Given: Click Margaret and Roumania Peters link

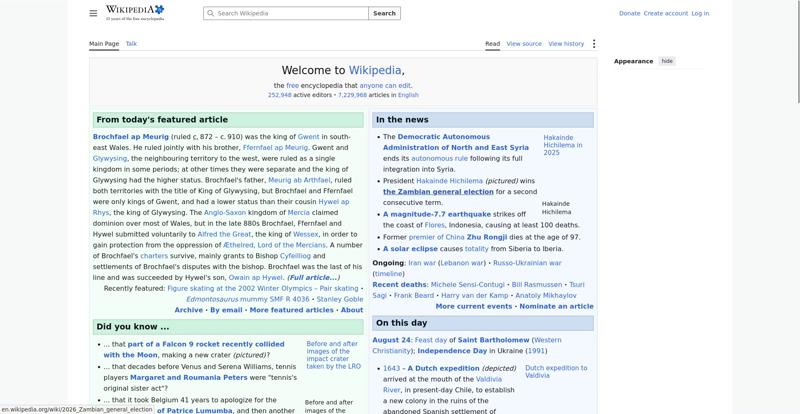Looking at the screenshot, I should (x=189, y=378).
